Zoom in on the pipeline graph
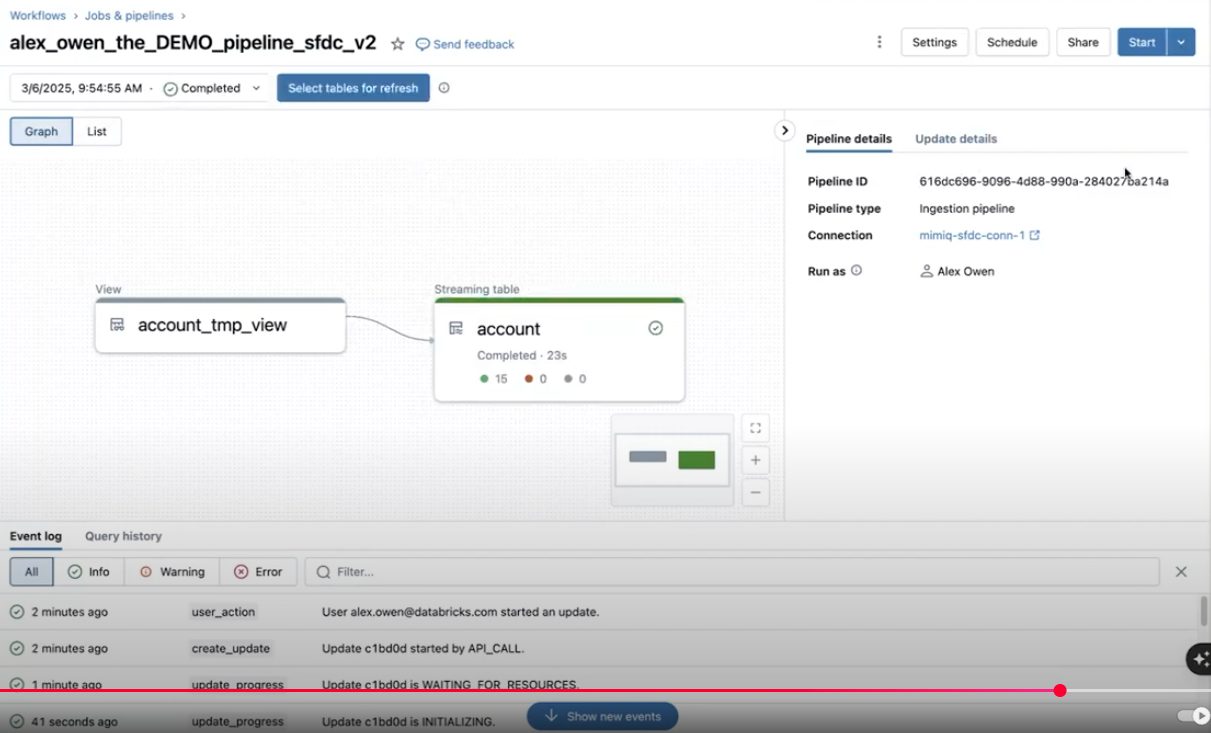 click(x=755, y=460)
